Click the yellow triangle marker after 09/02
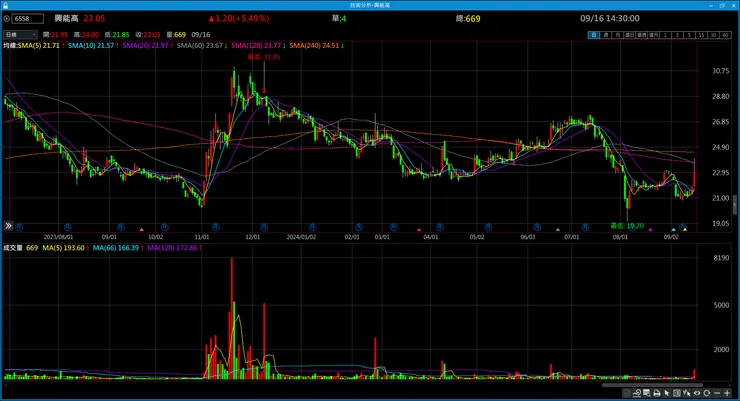 685,230
